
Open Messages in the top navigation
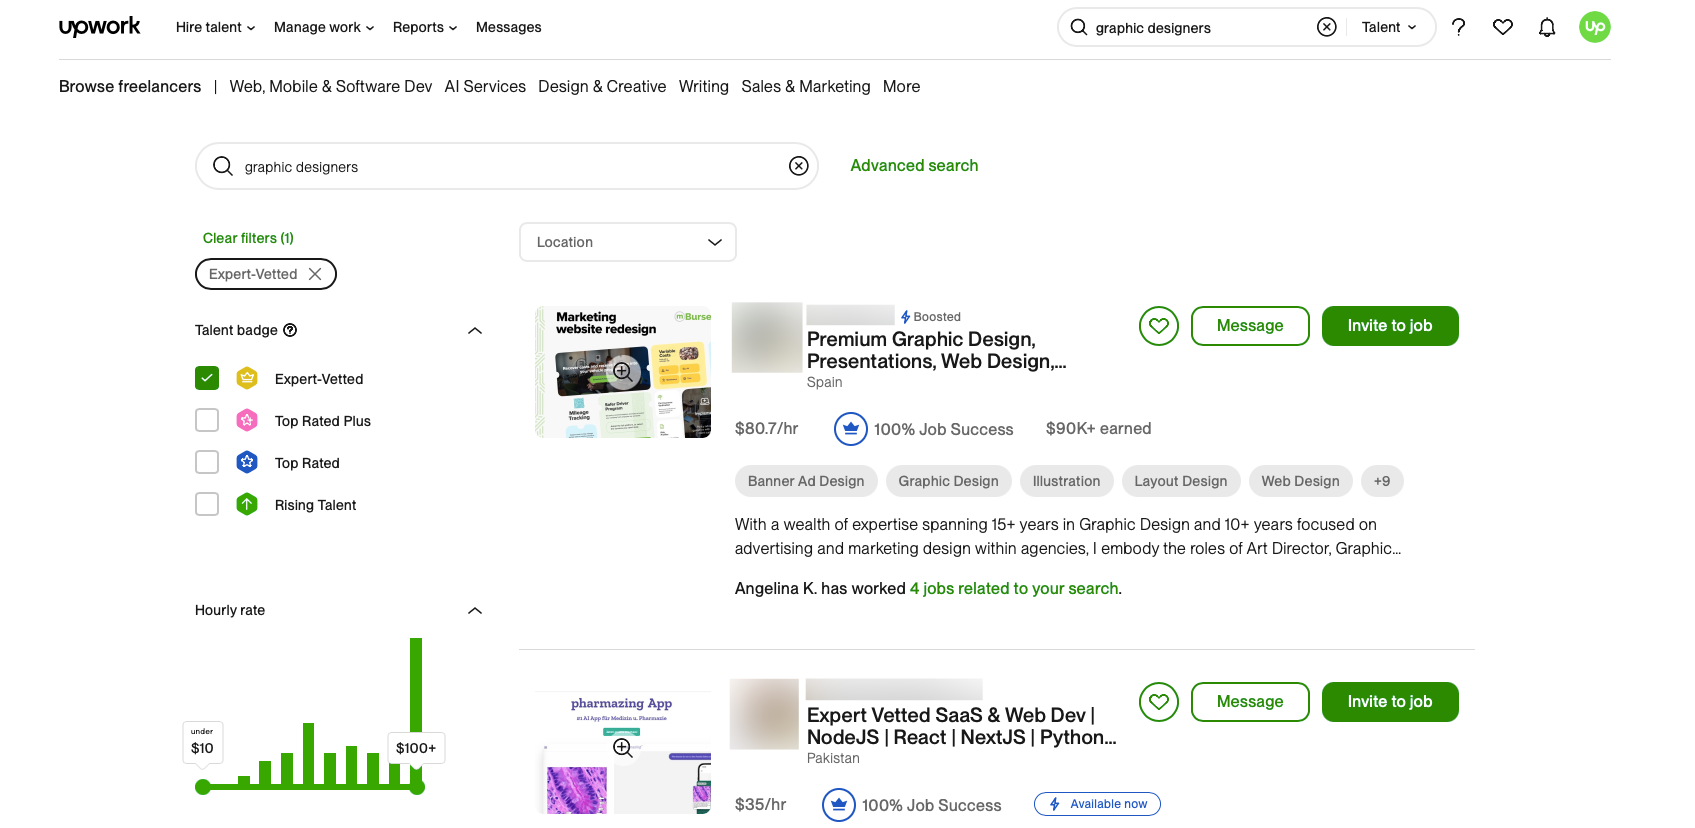click(x=508, y=27)
